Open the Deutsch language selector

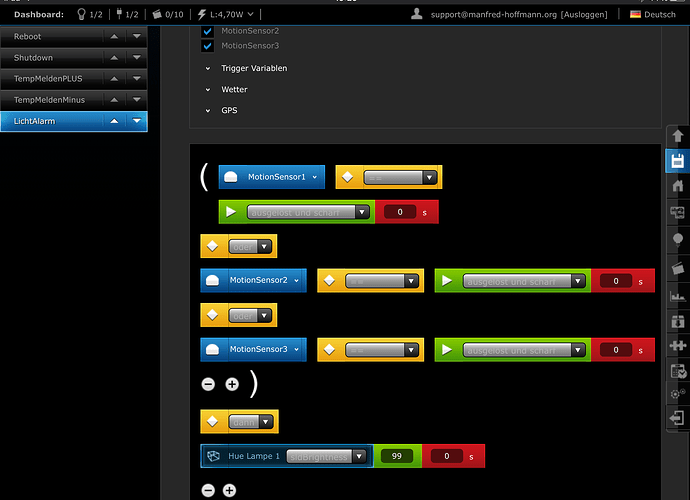pos(655,15)
